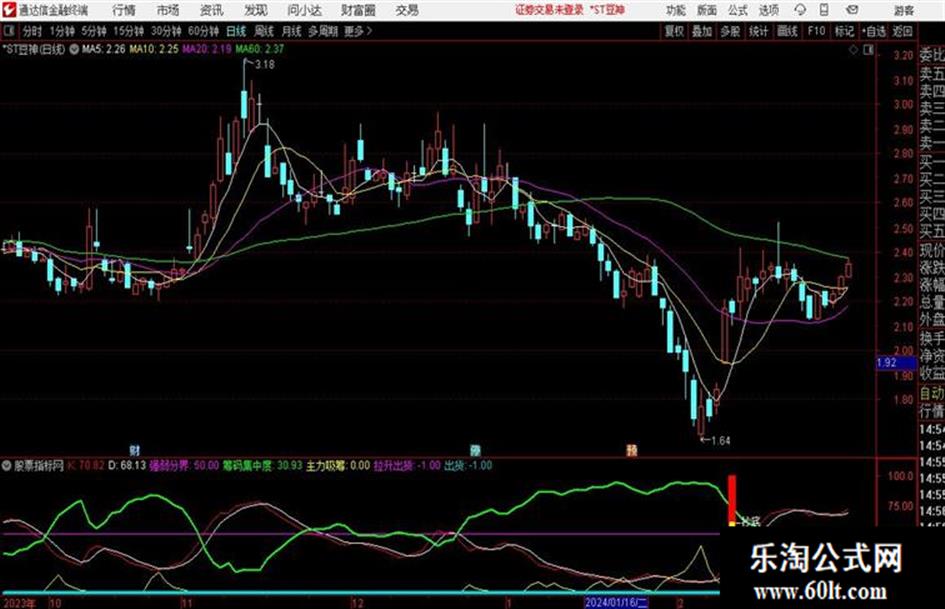Switch to 1分钟 period

(62, 31)
